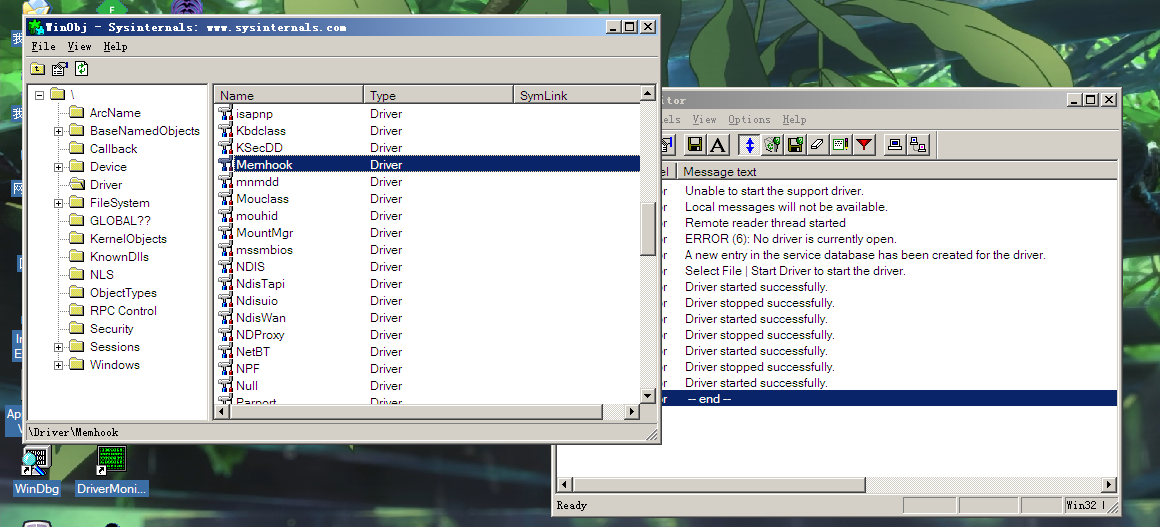Click recycle-bin with key toolbar icon
1160x527 pixels.
[772, 144]
